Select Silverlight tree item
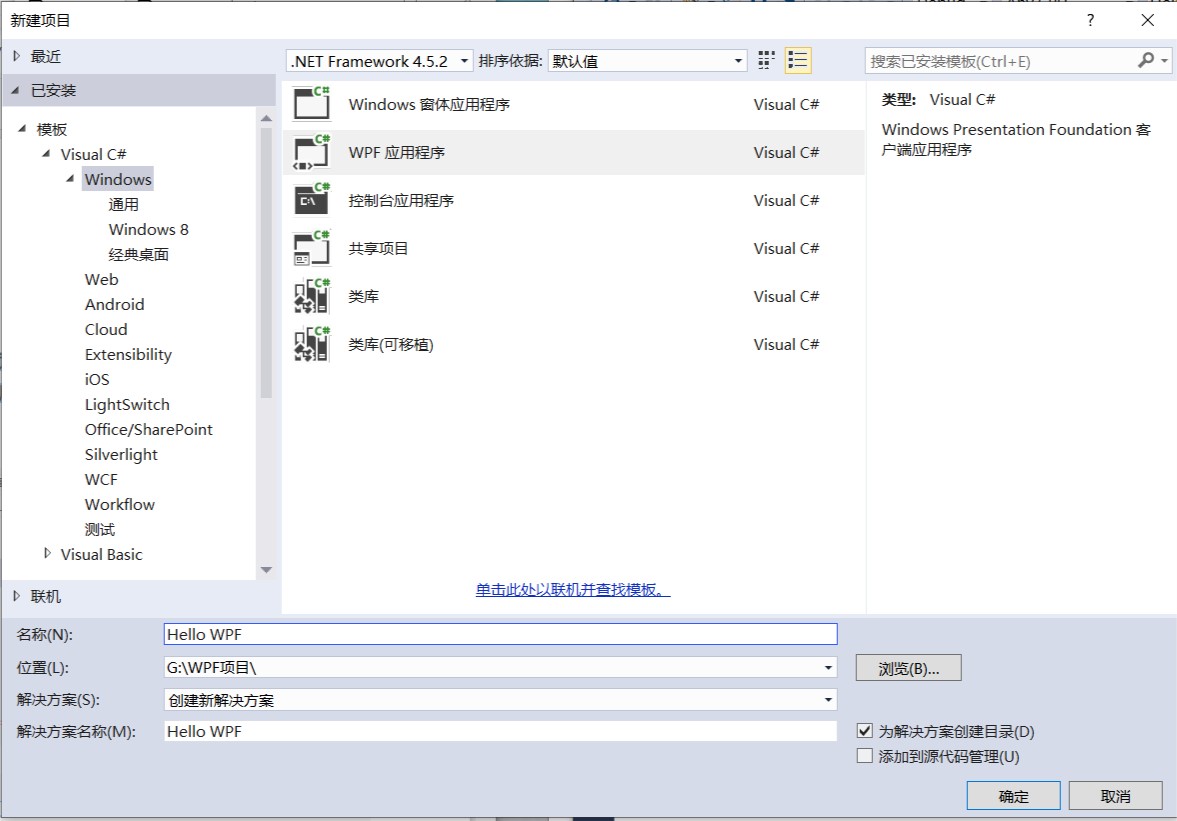This screenshot has width=1177, height=821. (x=121, y=454)
